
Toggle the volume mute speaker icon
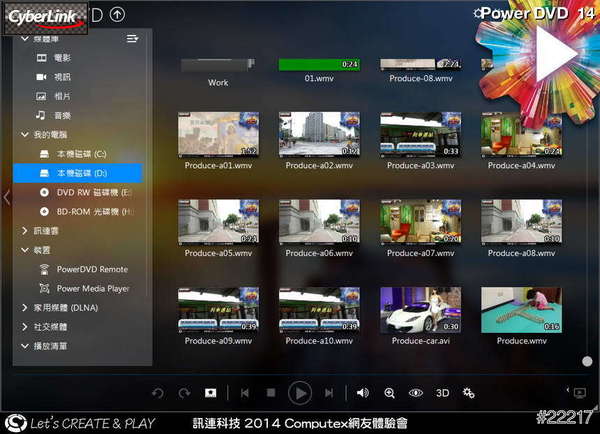click(x=362, y=393)
